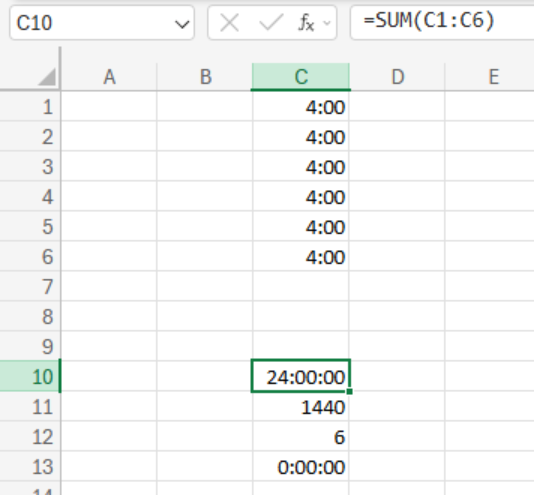Viewport: 534px width, 495px height.
Task: Click cell C11 showing 1440
Action: point(301,406)
